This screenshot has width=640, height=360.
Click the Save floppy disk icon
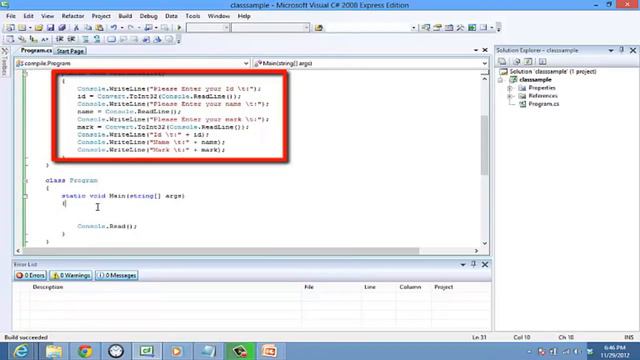click(x=50, y=28)
